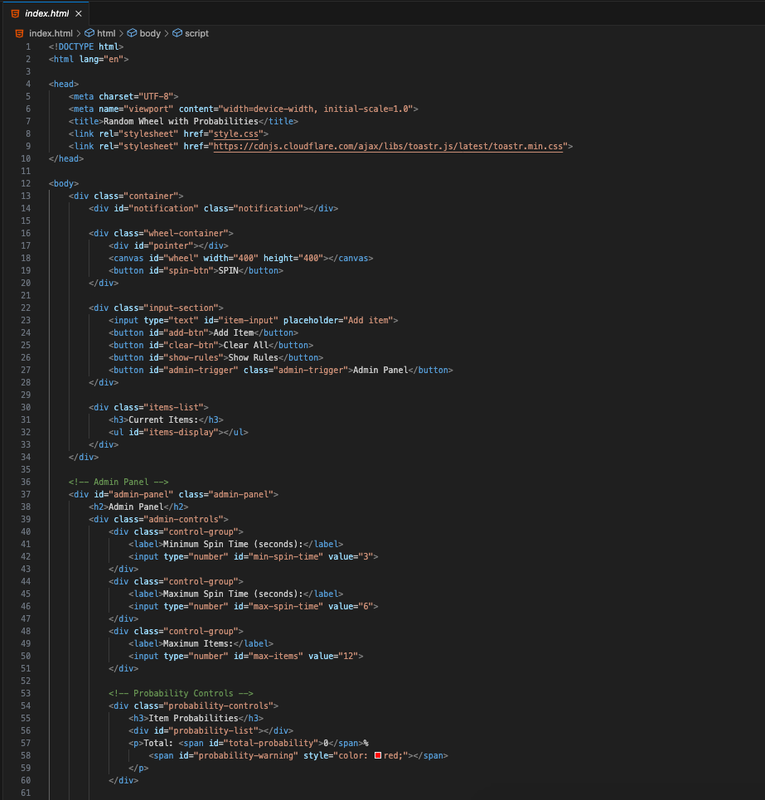Viewport: 765px width, 800px height.
Task: Click the "<!DOCTYPE html>" declaration
Action: pos(86,46)
